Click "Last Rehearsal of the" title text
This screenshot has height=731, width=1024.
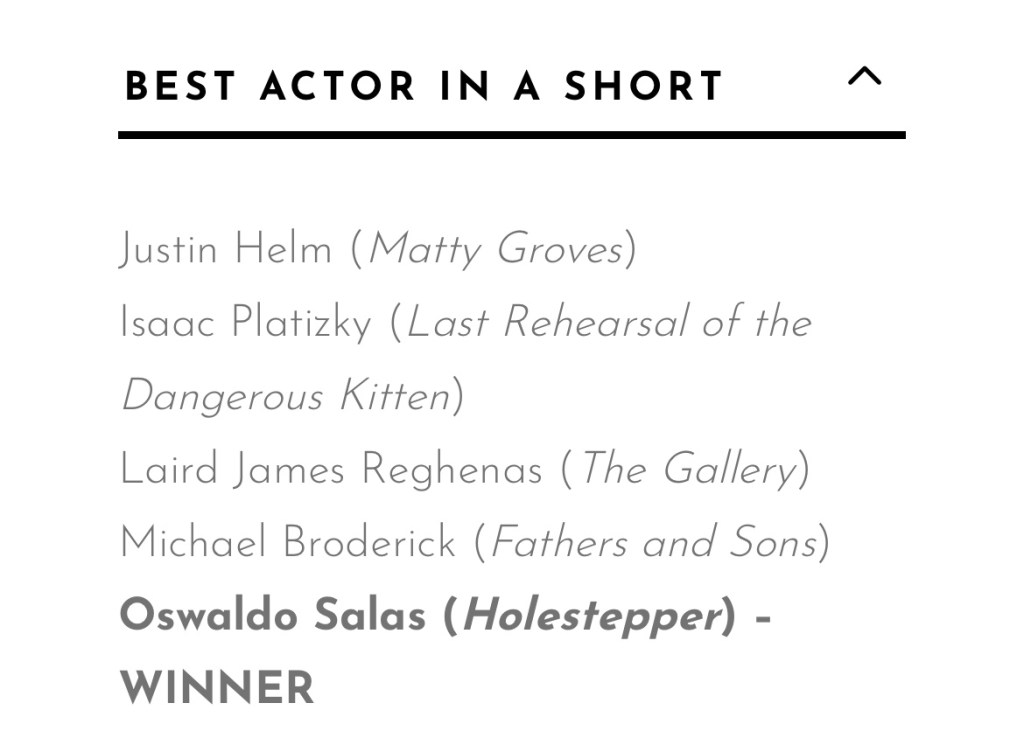tap(609, 322)
